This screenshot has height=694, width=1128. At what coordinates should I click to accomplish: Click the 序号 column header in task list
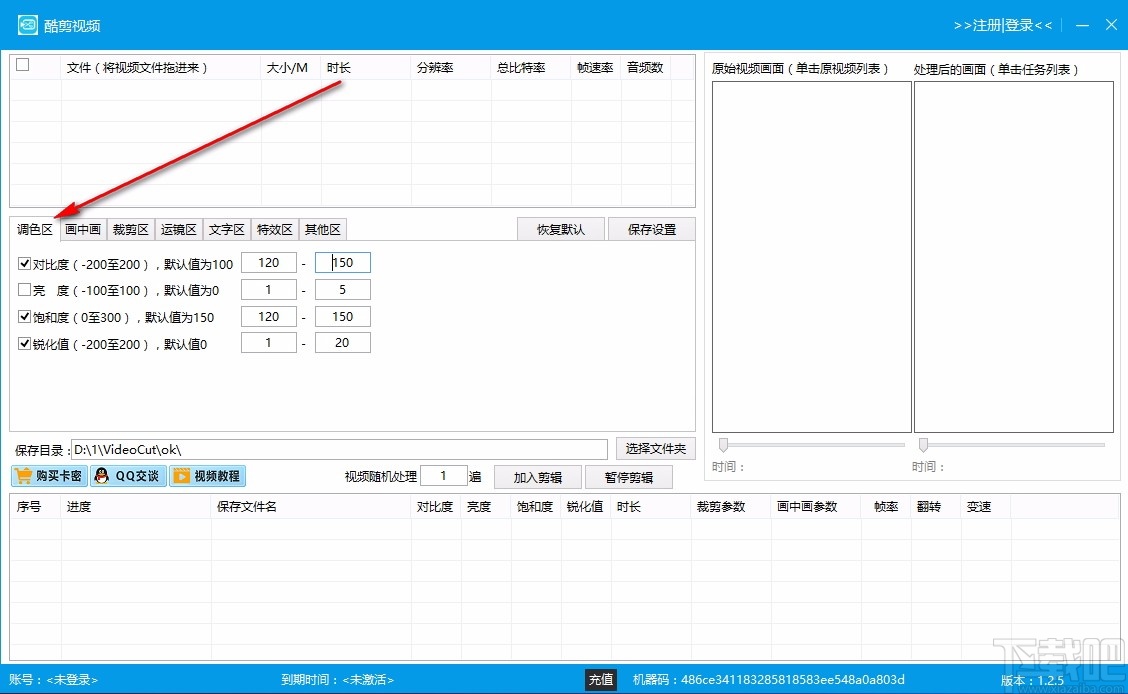[35, 507]
